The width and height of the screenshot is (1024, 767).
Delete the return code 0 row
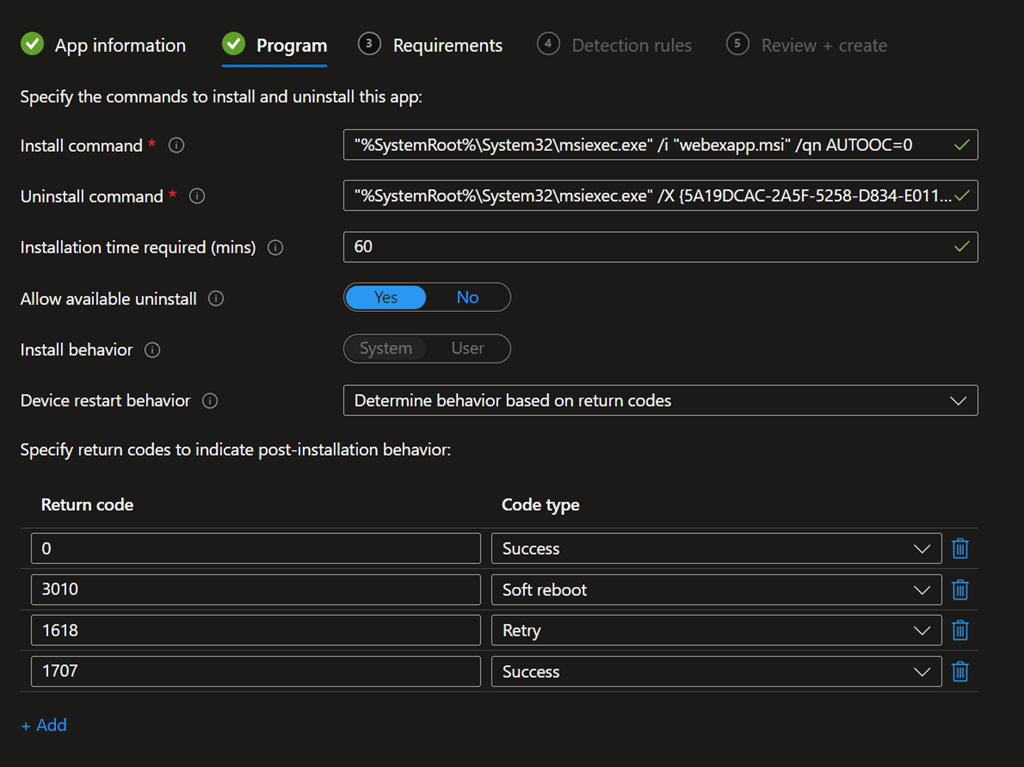960,548
